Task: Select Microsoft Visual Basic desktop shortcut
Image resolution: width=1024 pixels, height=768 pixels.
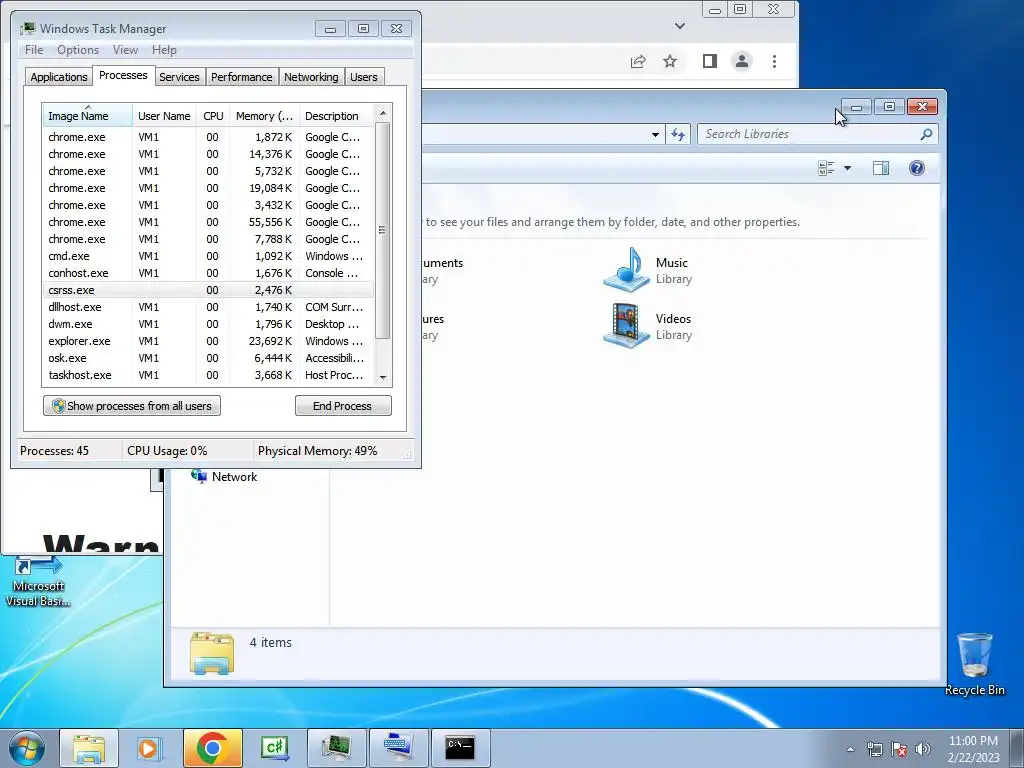Action: 38,581
